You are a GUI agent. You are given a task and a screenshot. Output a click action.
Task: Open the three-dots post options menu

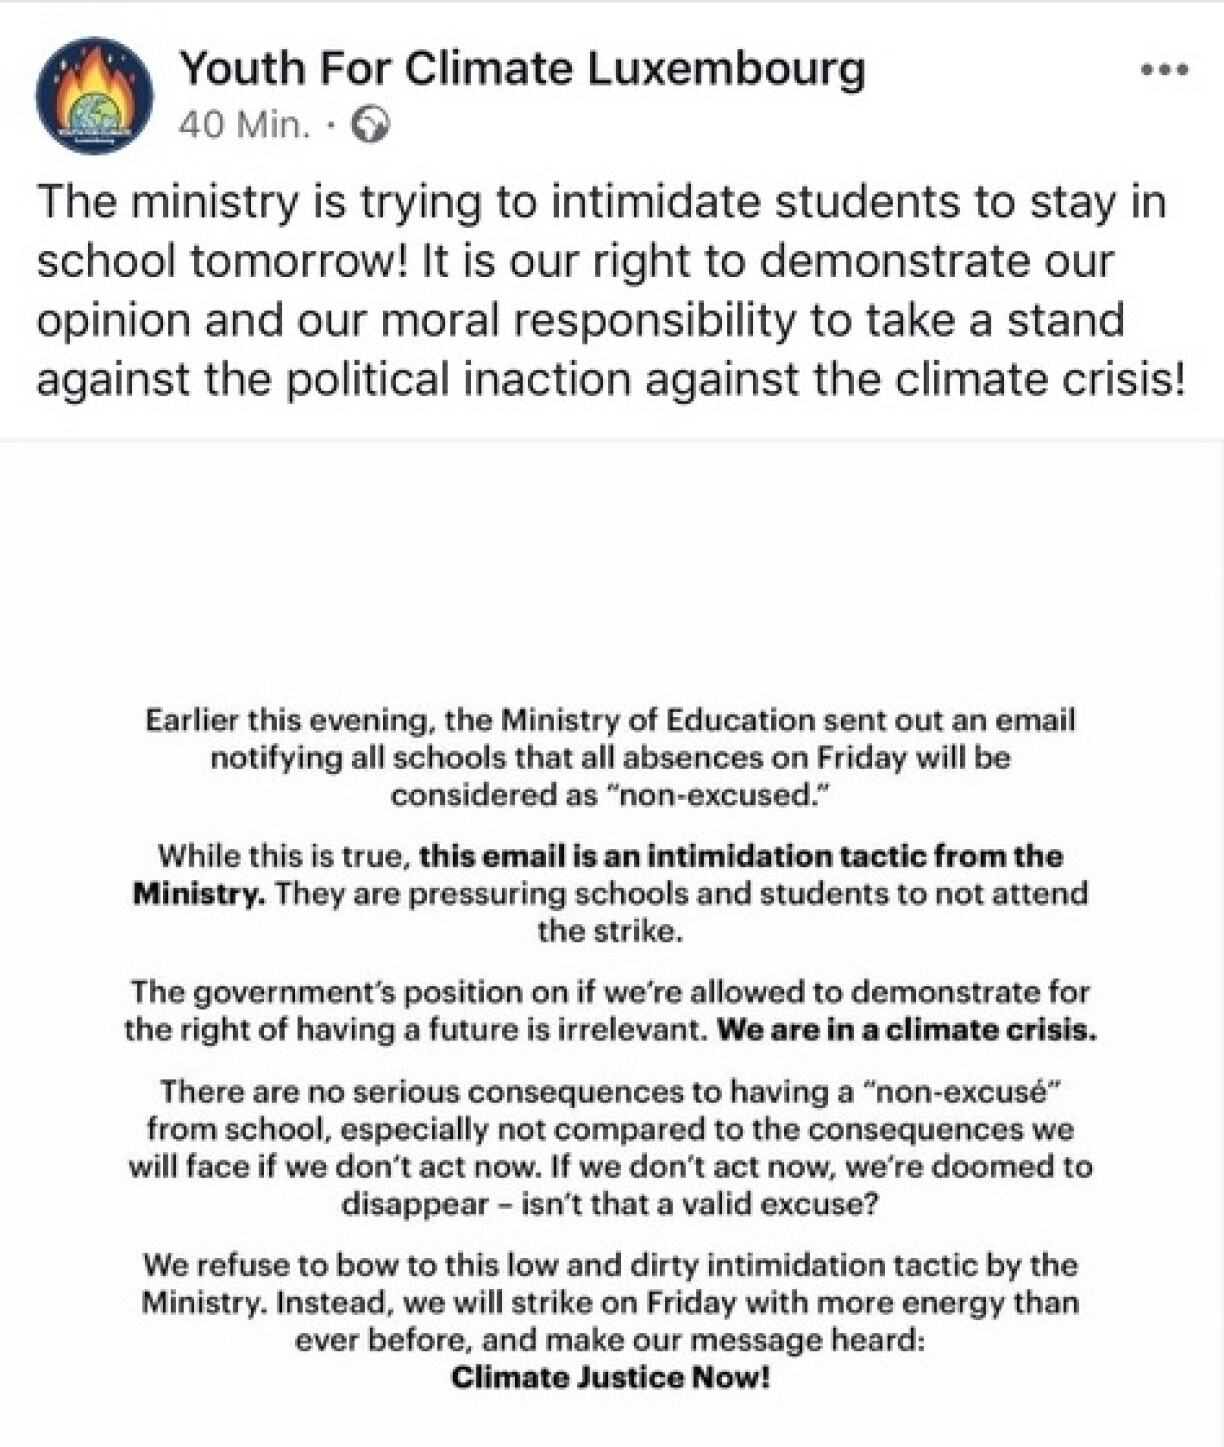(x=1165, y=70)
